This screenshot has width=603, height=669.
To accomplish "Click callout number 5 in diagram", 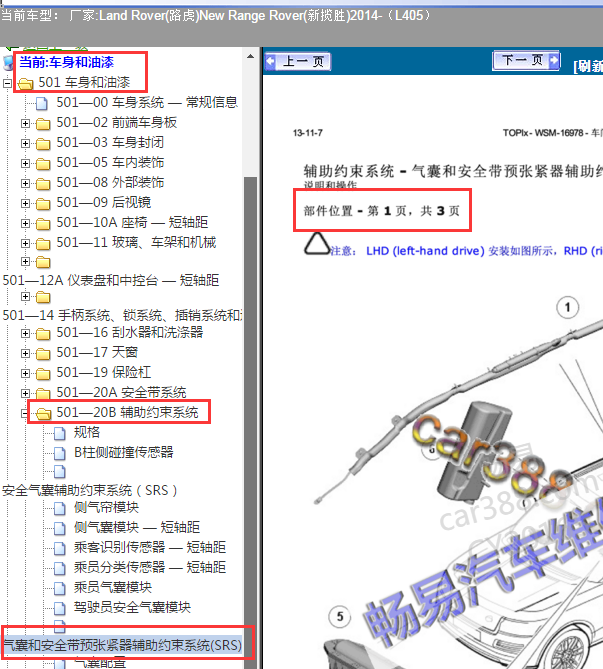I will pos(340,617).
